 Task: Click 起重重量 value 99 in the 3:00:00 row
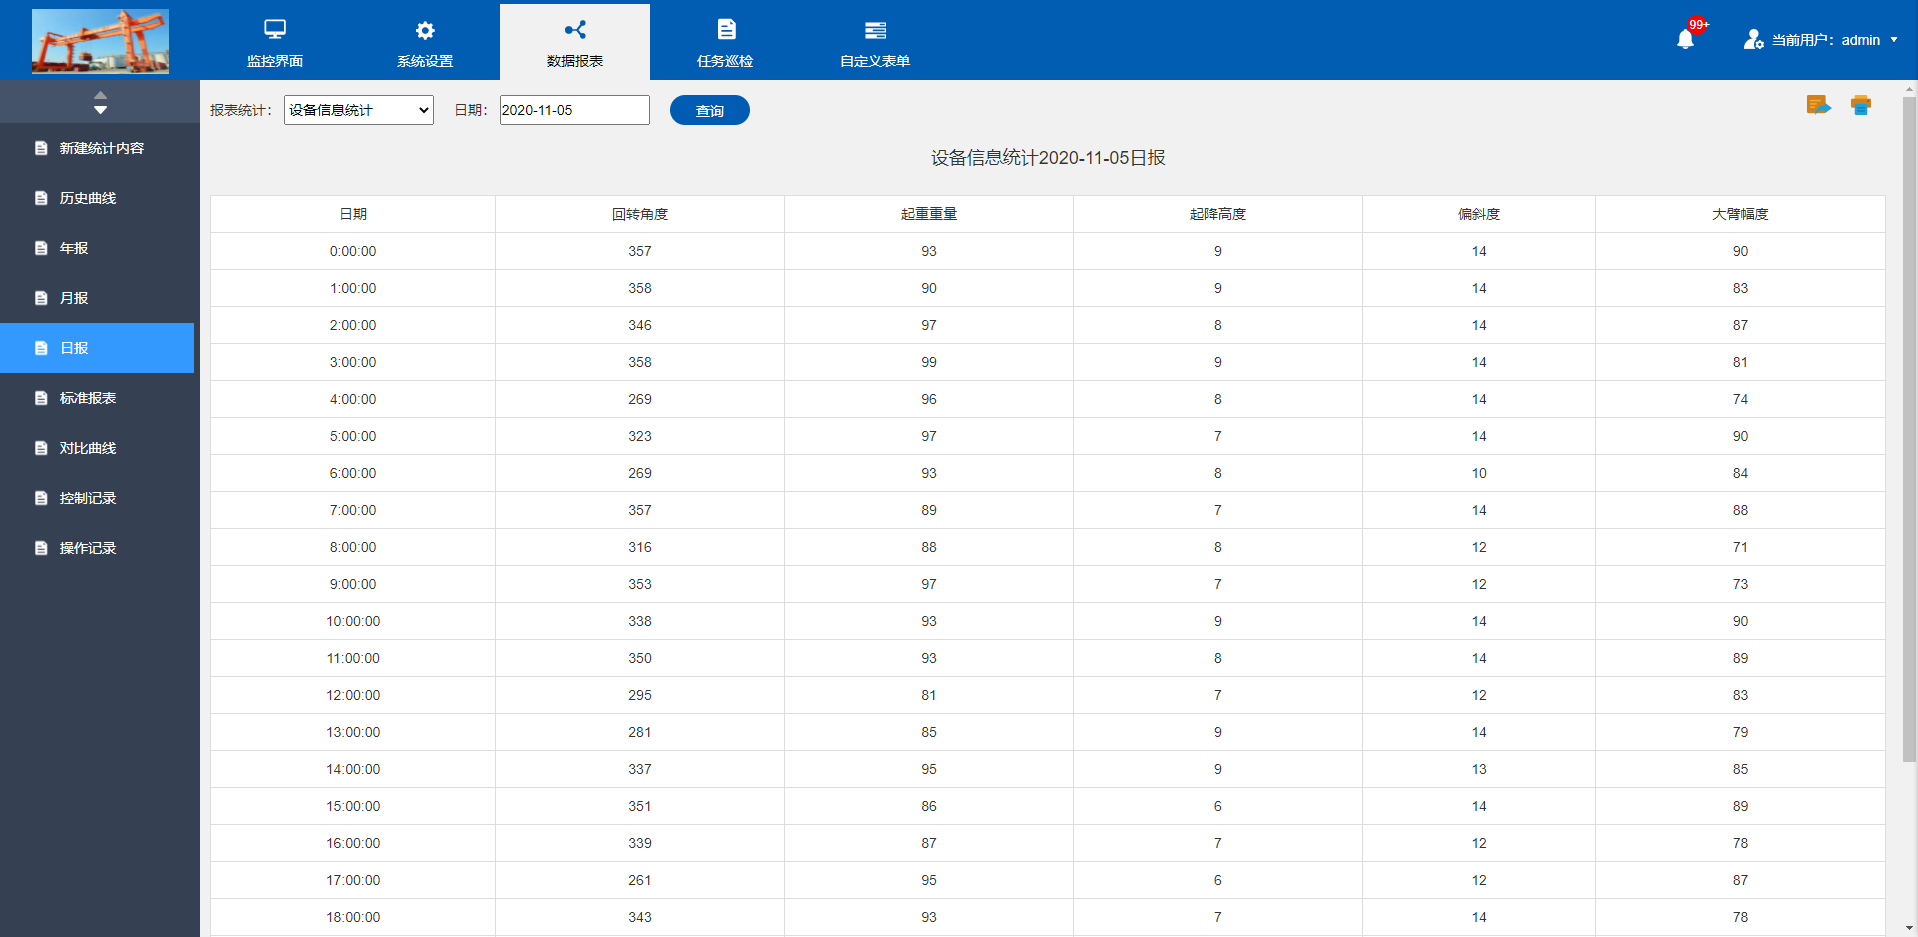point(929,362)
